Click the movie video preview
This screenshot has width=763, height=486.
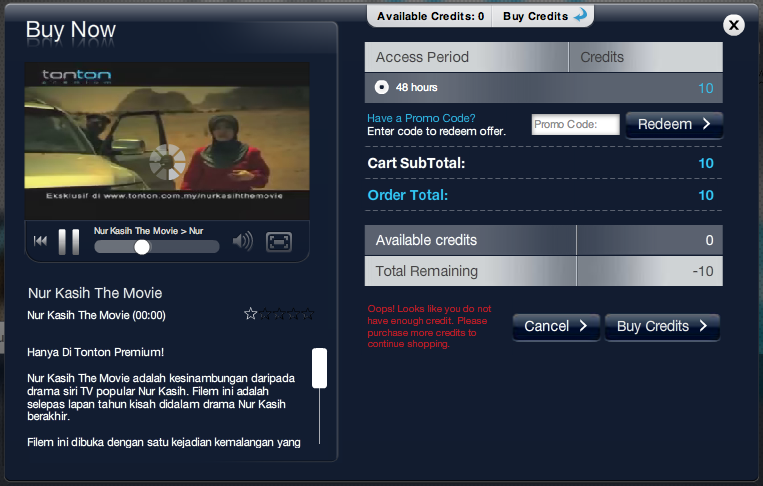click(167, 141)
